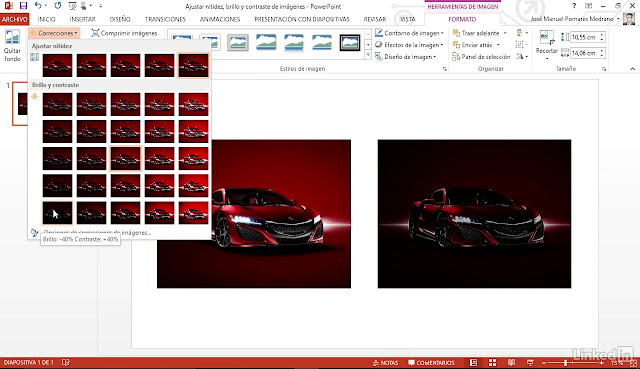Switch to the INSERTAR tab
Image resolution: width=640 pixels, height=369 pixels.
point(82,19)
